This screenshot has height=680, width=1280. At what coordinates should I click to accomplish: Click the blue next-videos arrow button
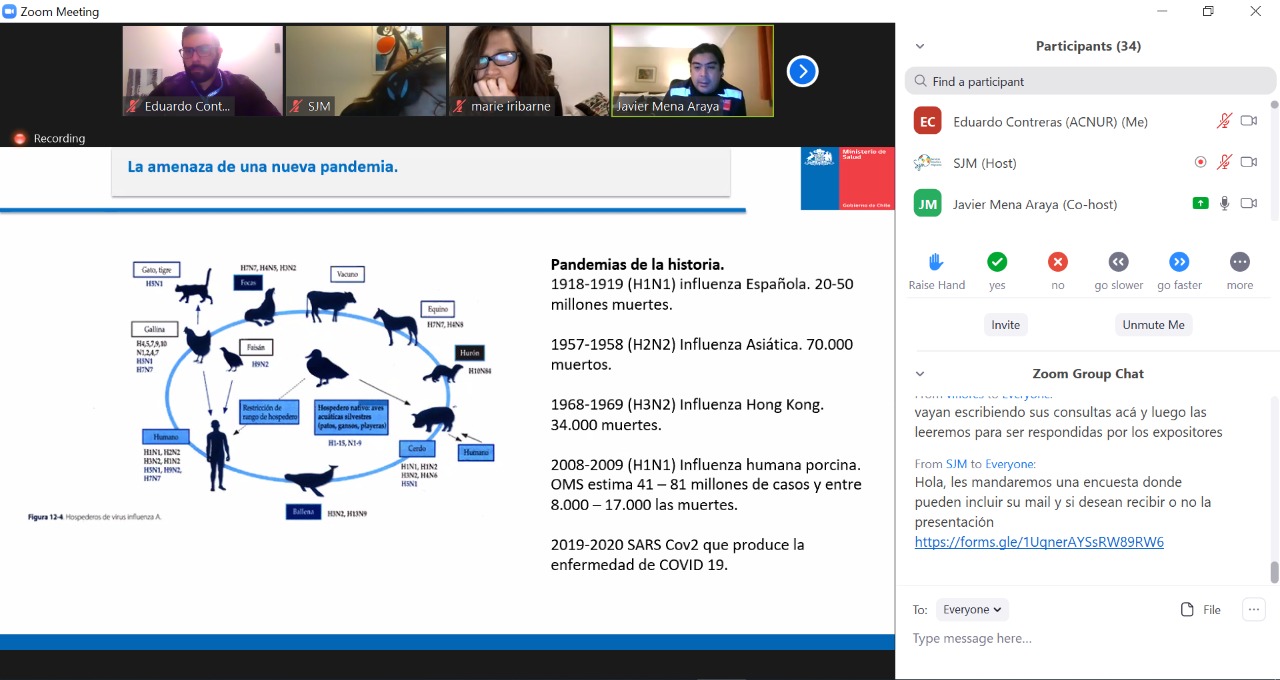(802, 71)
